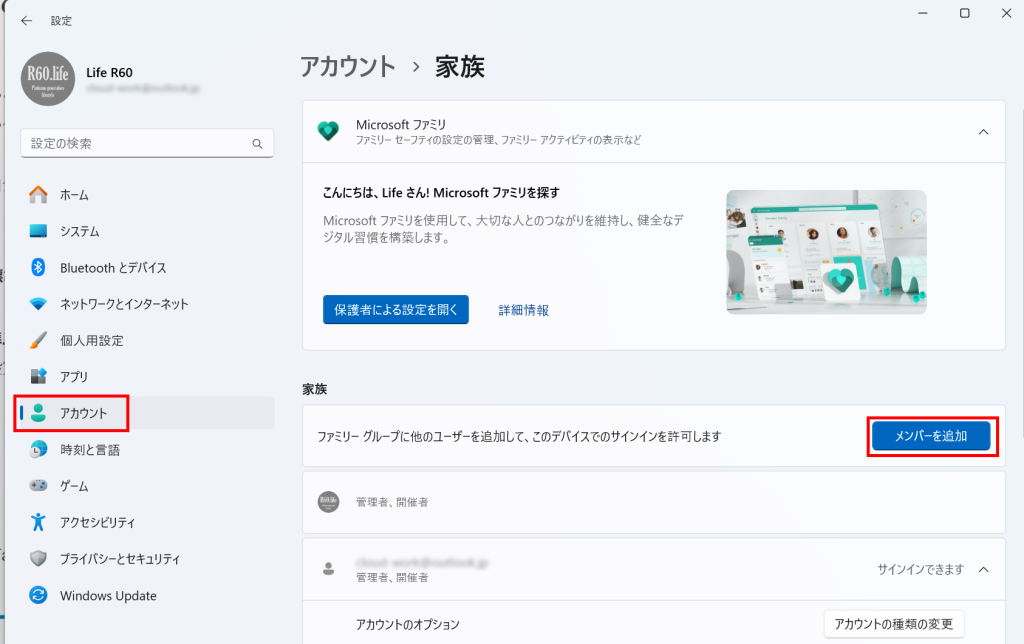Image resolution: width=1024 pixels, height=644 pixels.
Task: Go to アクセシビリティ settings
Action: pyautogui.click(x=97, y=522)
